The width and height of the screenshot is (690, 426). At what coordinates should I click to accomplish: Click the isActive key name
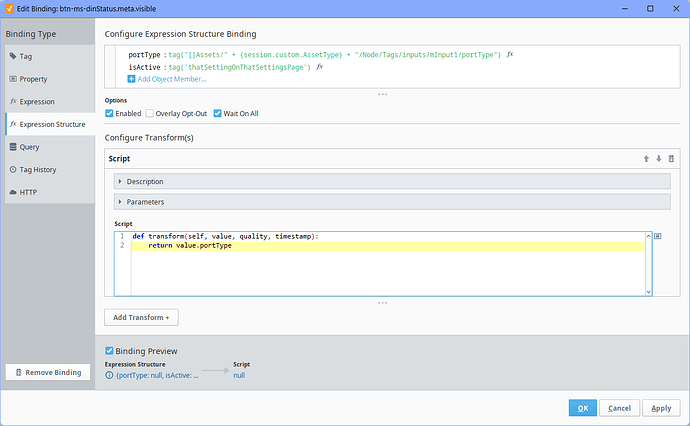click(144, 67)
